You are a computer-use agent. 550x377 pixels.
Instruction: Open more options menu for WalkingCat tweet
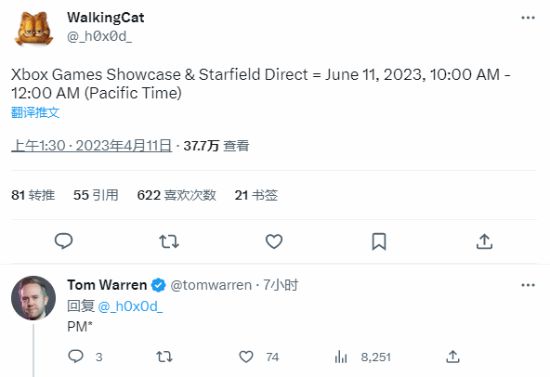(x=528, y=18)
